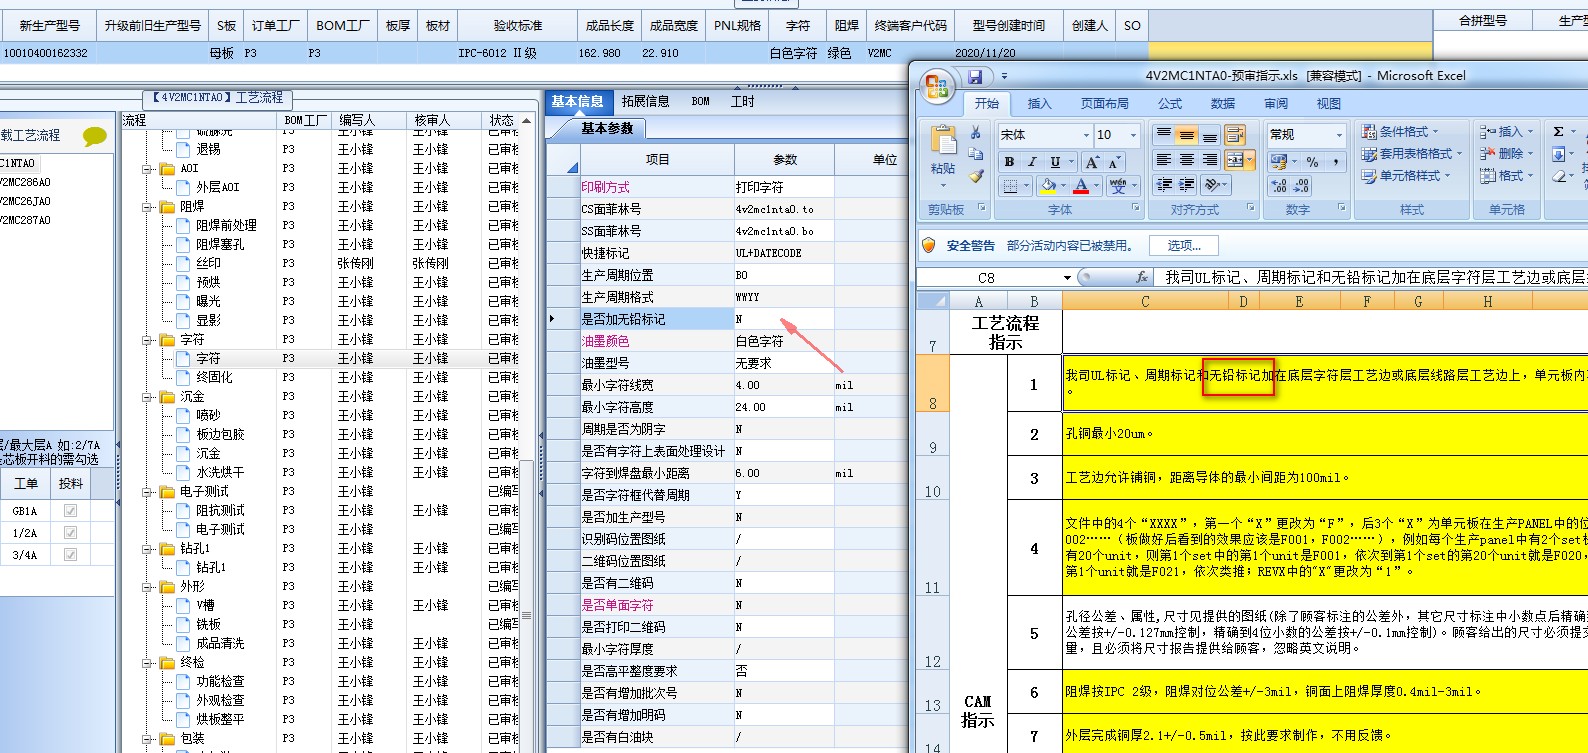
Task: Click the Decrease Indent icon
Action: [x=1163, y=185]
